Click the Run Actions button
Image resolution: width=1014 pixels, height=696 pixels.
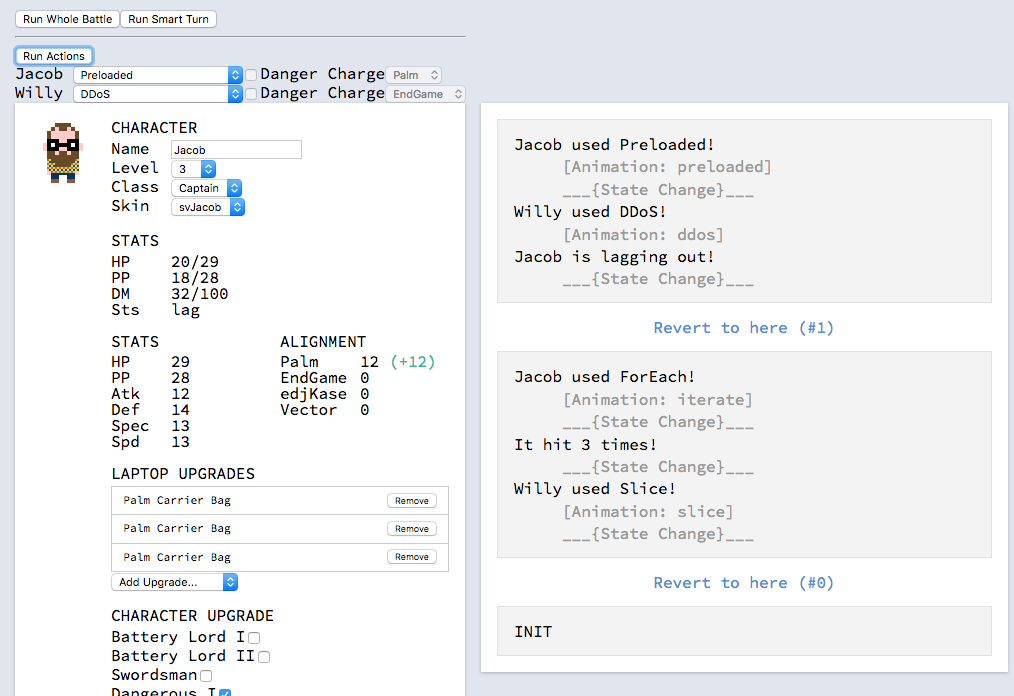[x=54, y=56]
